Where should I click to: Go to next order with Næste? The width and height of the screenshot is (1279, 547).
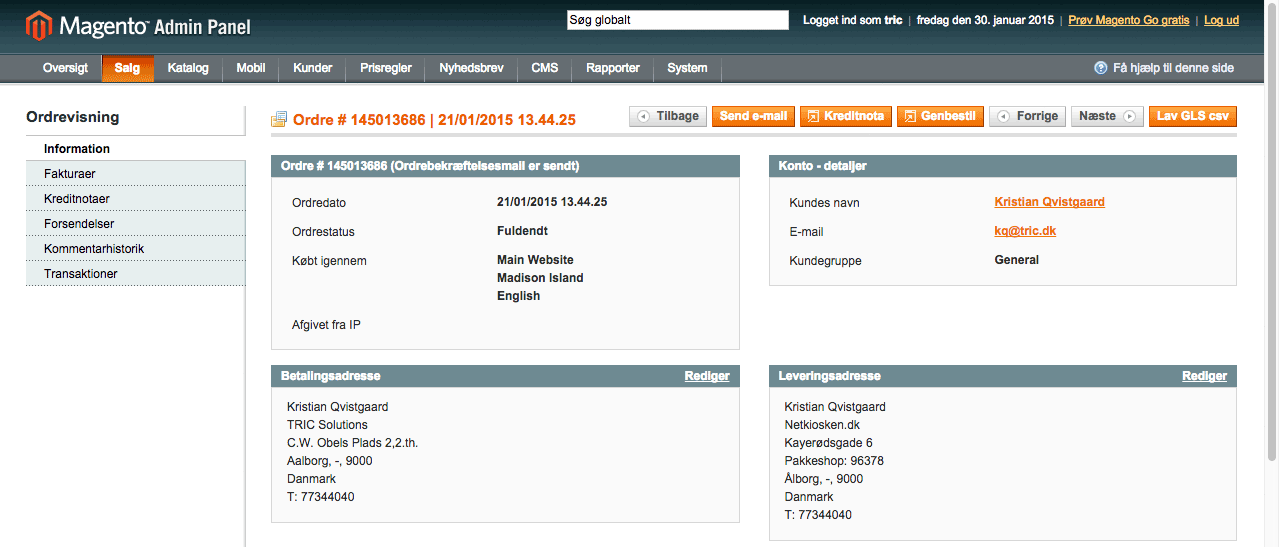tap(1107, 116)
